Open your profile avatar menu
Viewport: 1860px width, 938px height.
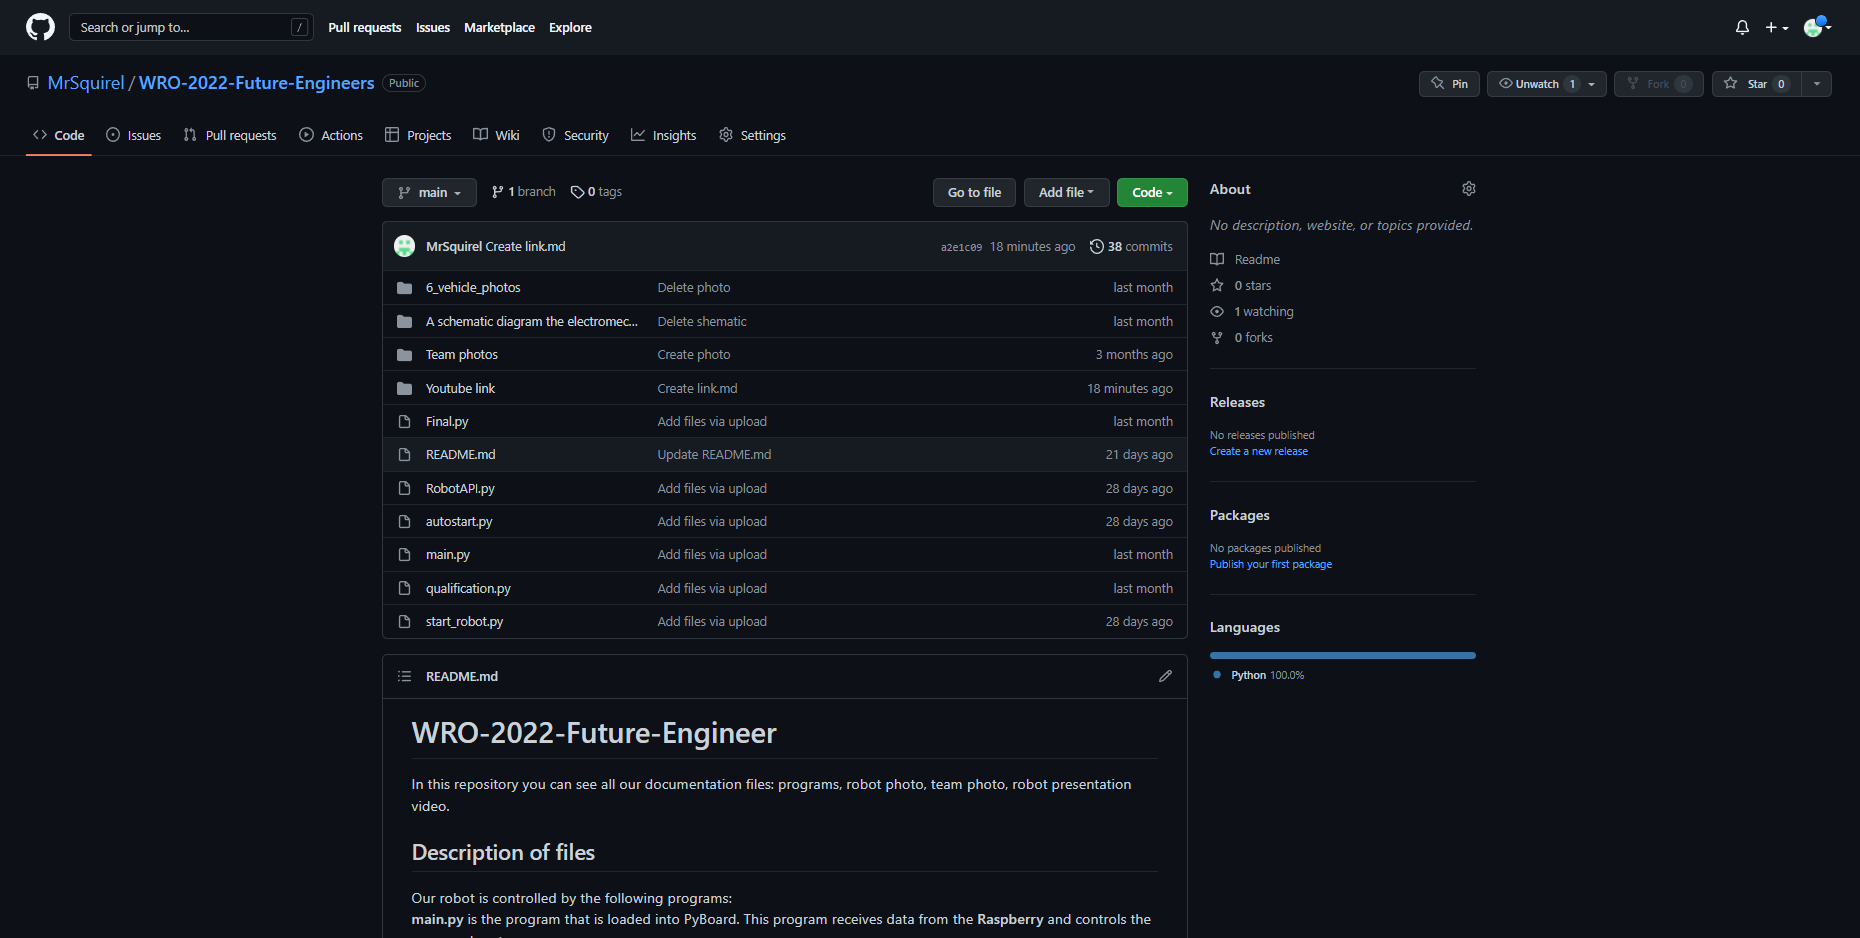point(1815,27)
